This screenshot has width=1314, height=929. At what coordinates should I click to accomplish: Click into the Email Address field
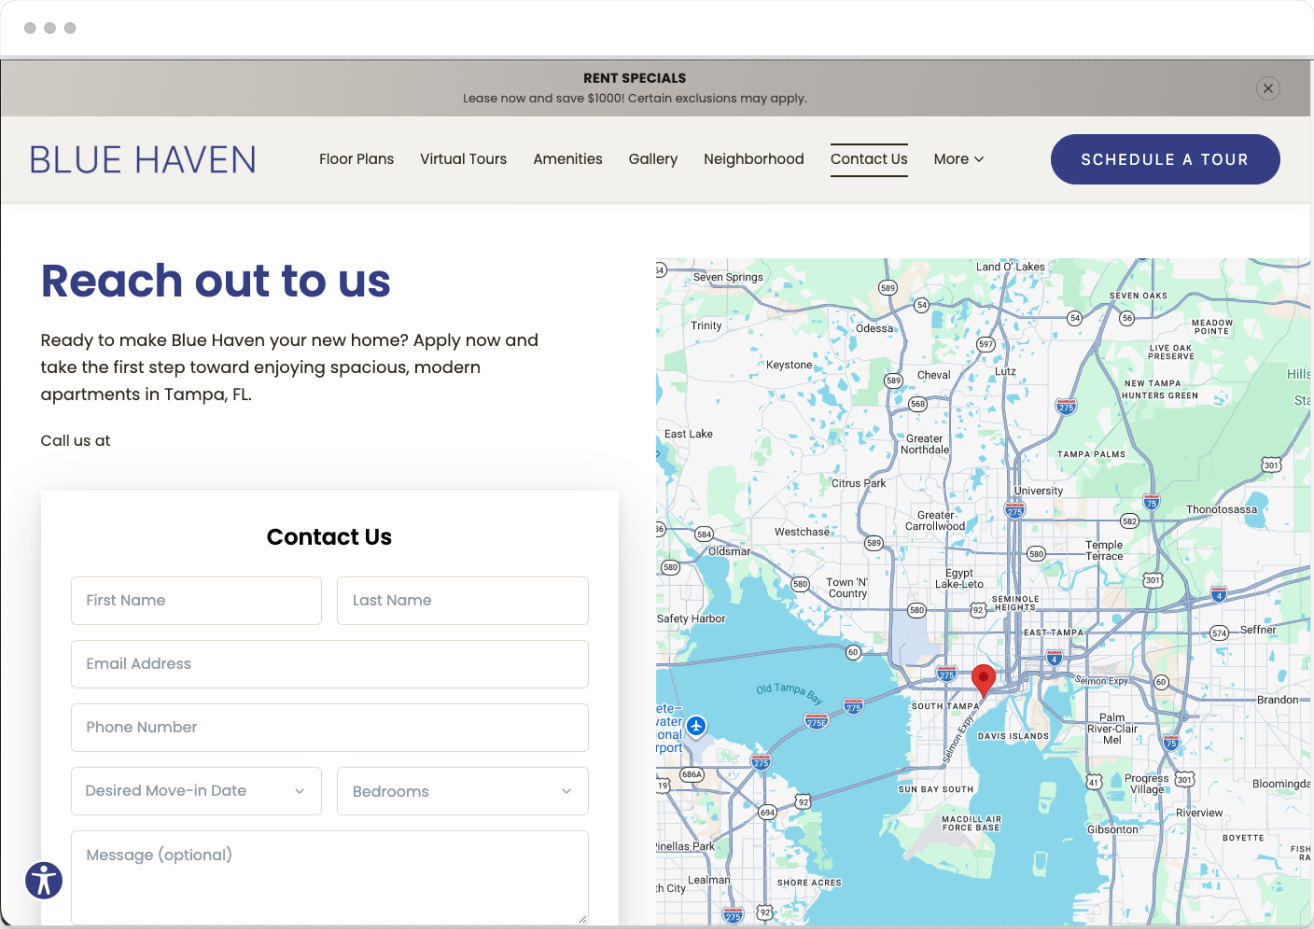point(330,664)
